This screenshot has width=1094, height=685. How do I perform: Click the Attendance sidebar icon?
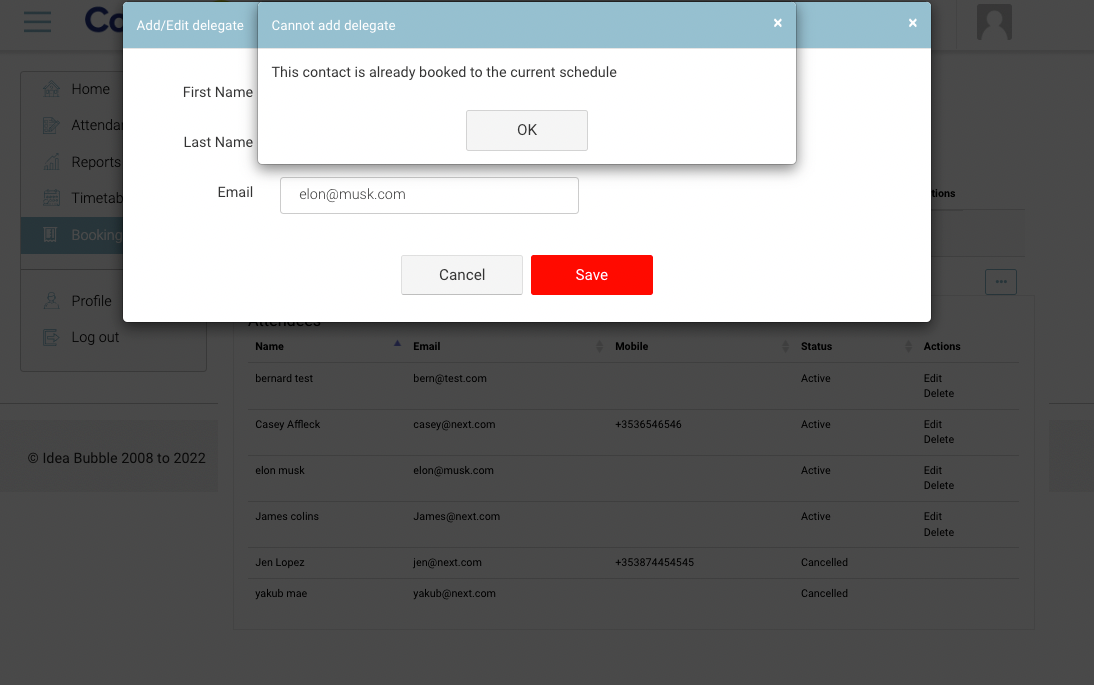(x=51, y=126)
